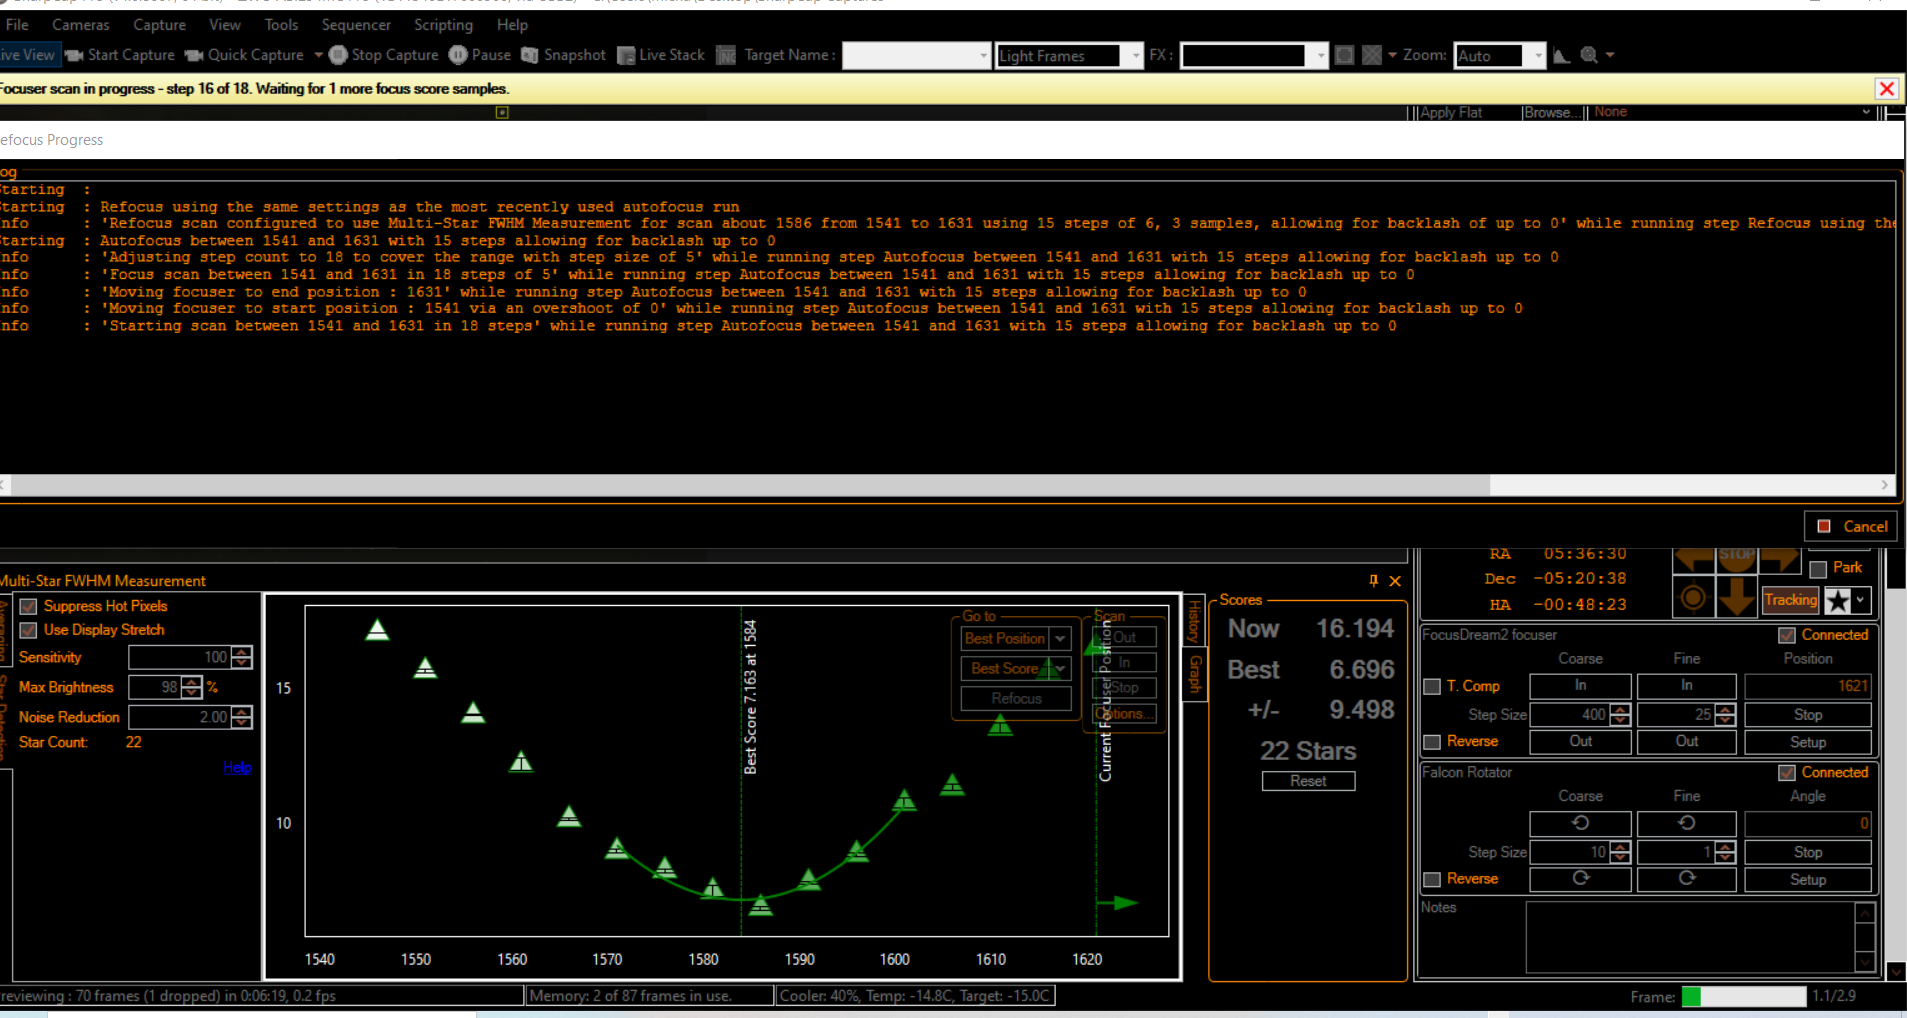Open the Cameras menu
The height and width of the screenshot is (1018, 1907).
[x=81, y=24]
